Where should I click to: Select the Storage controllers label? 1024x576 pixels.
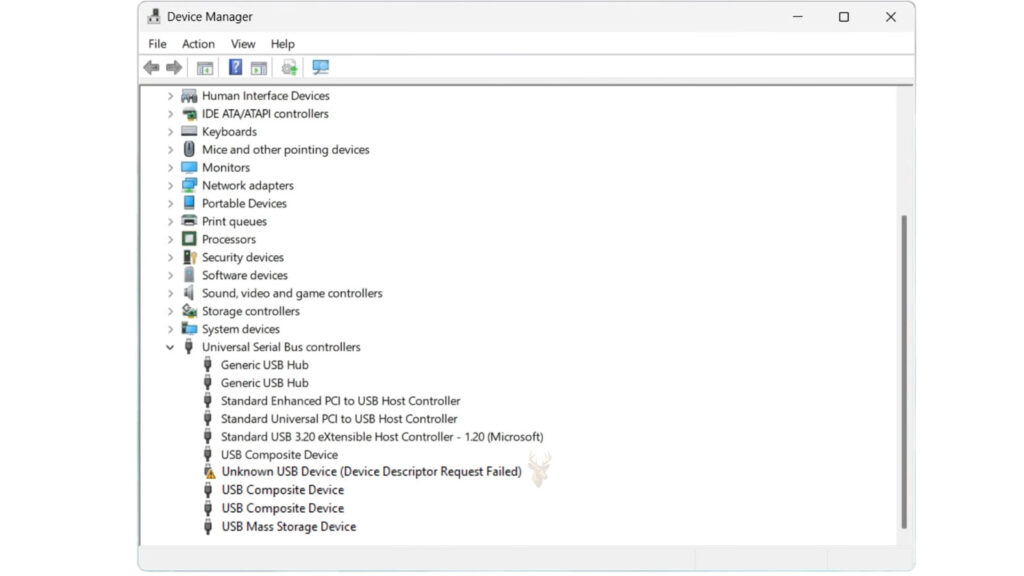click(x=251, y=311)
